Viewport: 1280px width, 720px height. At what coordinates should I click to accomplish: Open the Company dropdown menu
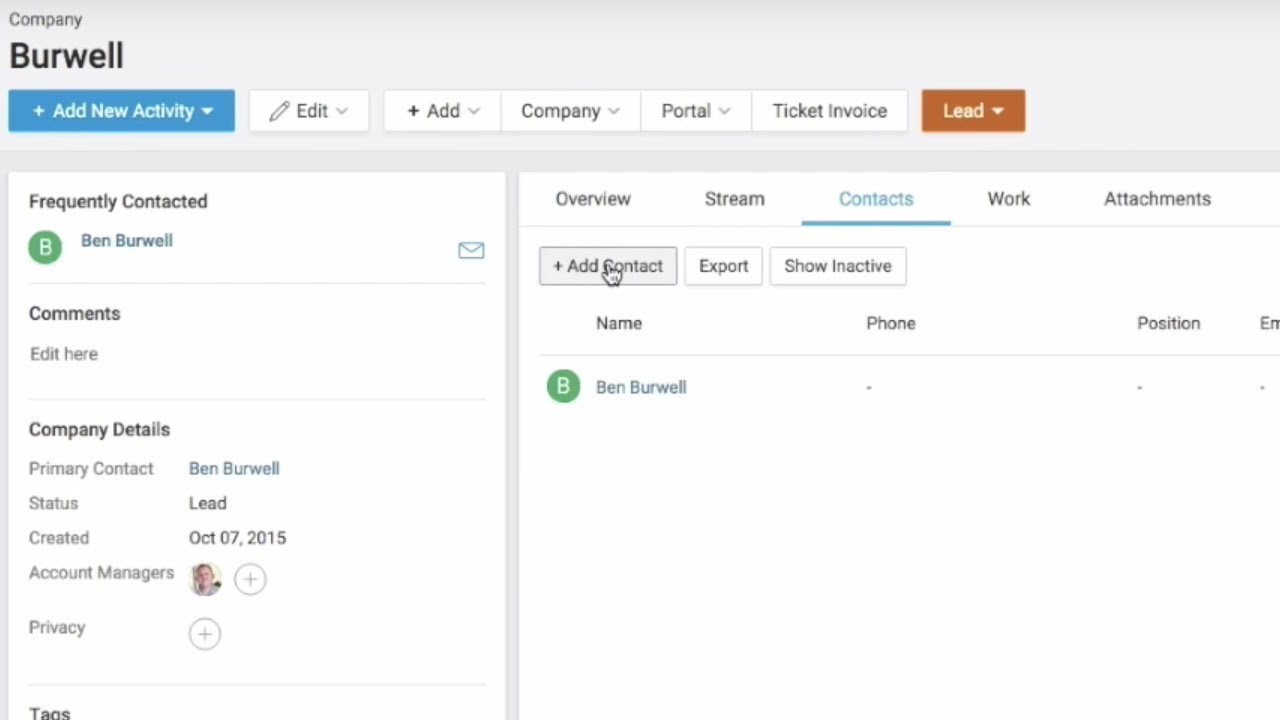570,111
